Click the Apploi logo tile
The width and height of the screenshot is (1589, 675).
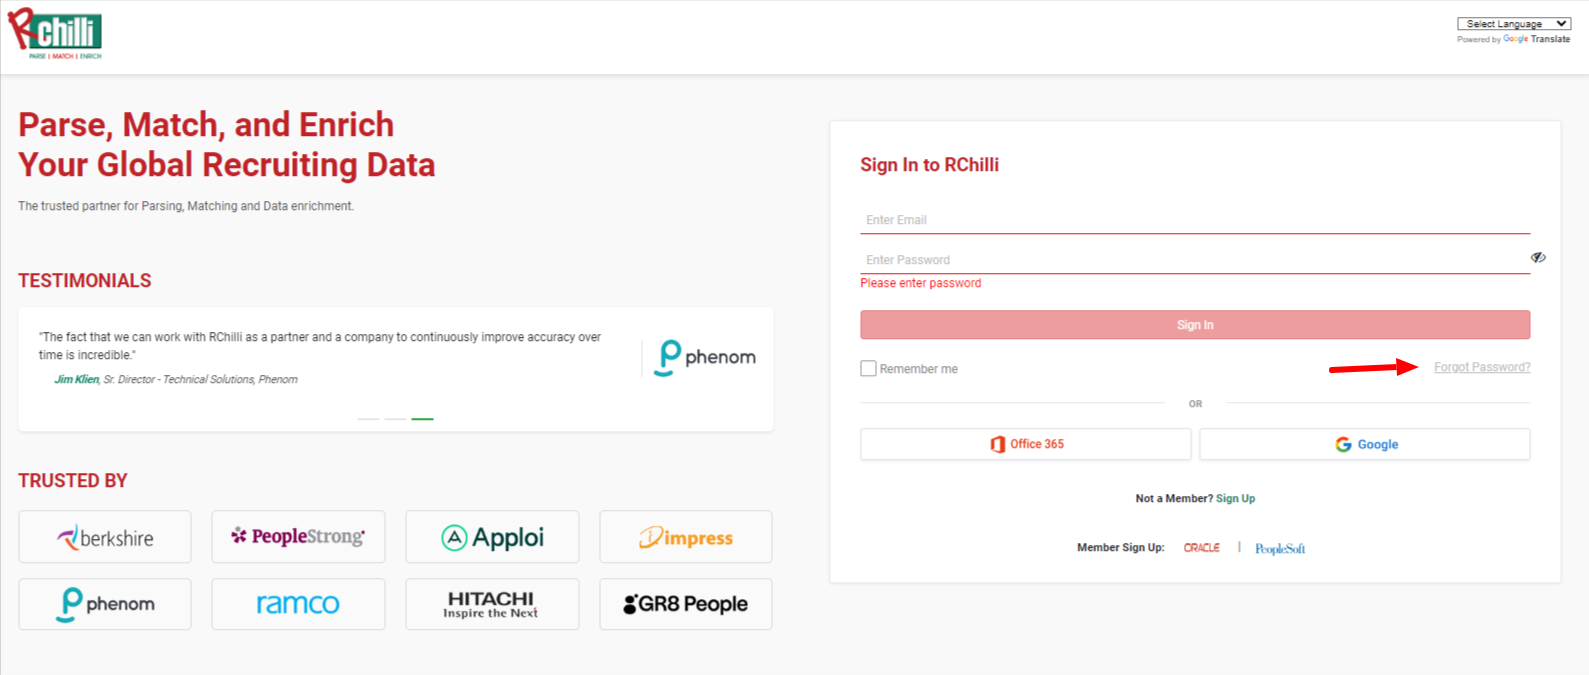coord(492,537)
